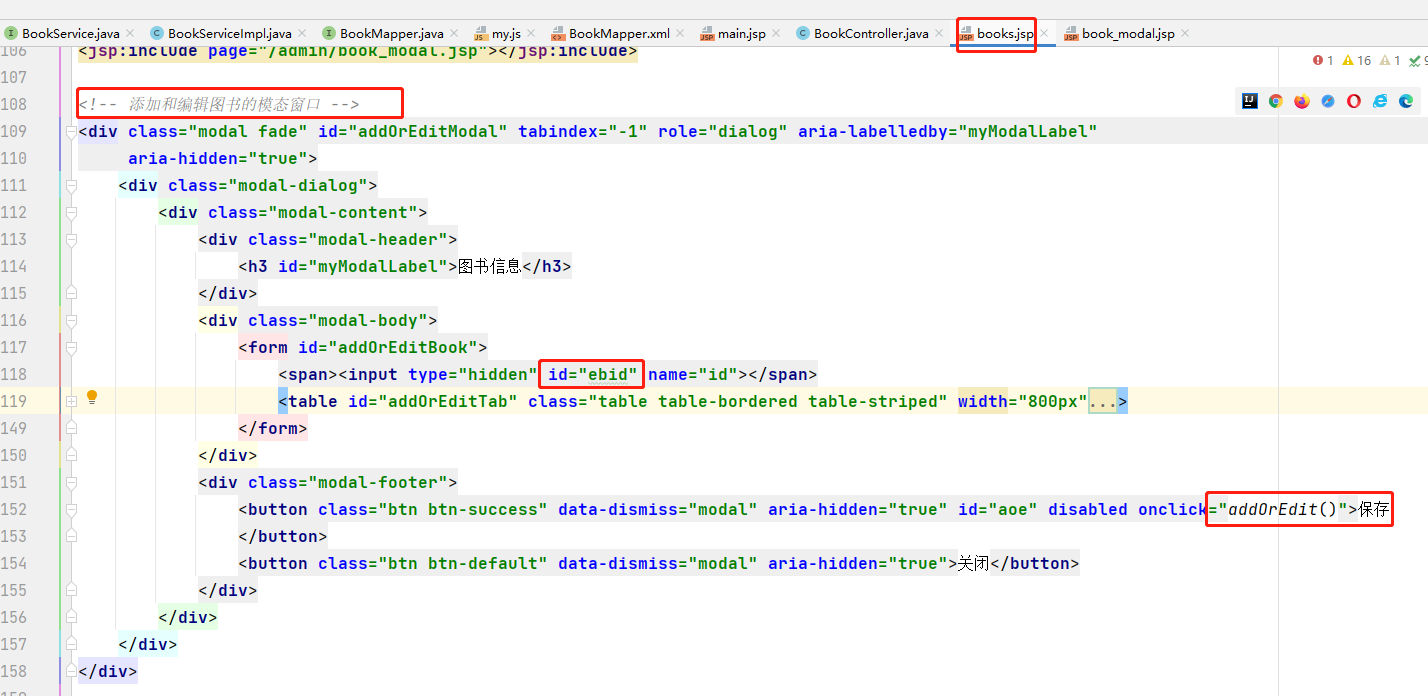The height and width of the screenshot is (696, 1428).
Task: Collapse the modal-header div at line 113
Action: click(x=71, y=239)
